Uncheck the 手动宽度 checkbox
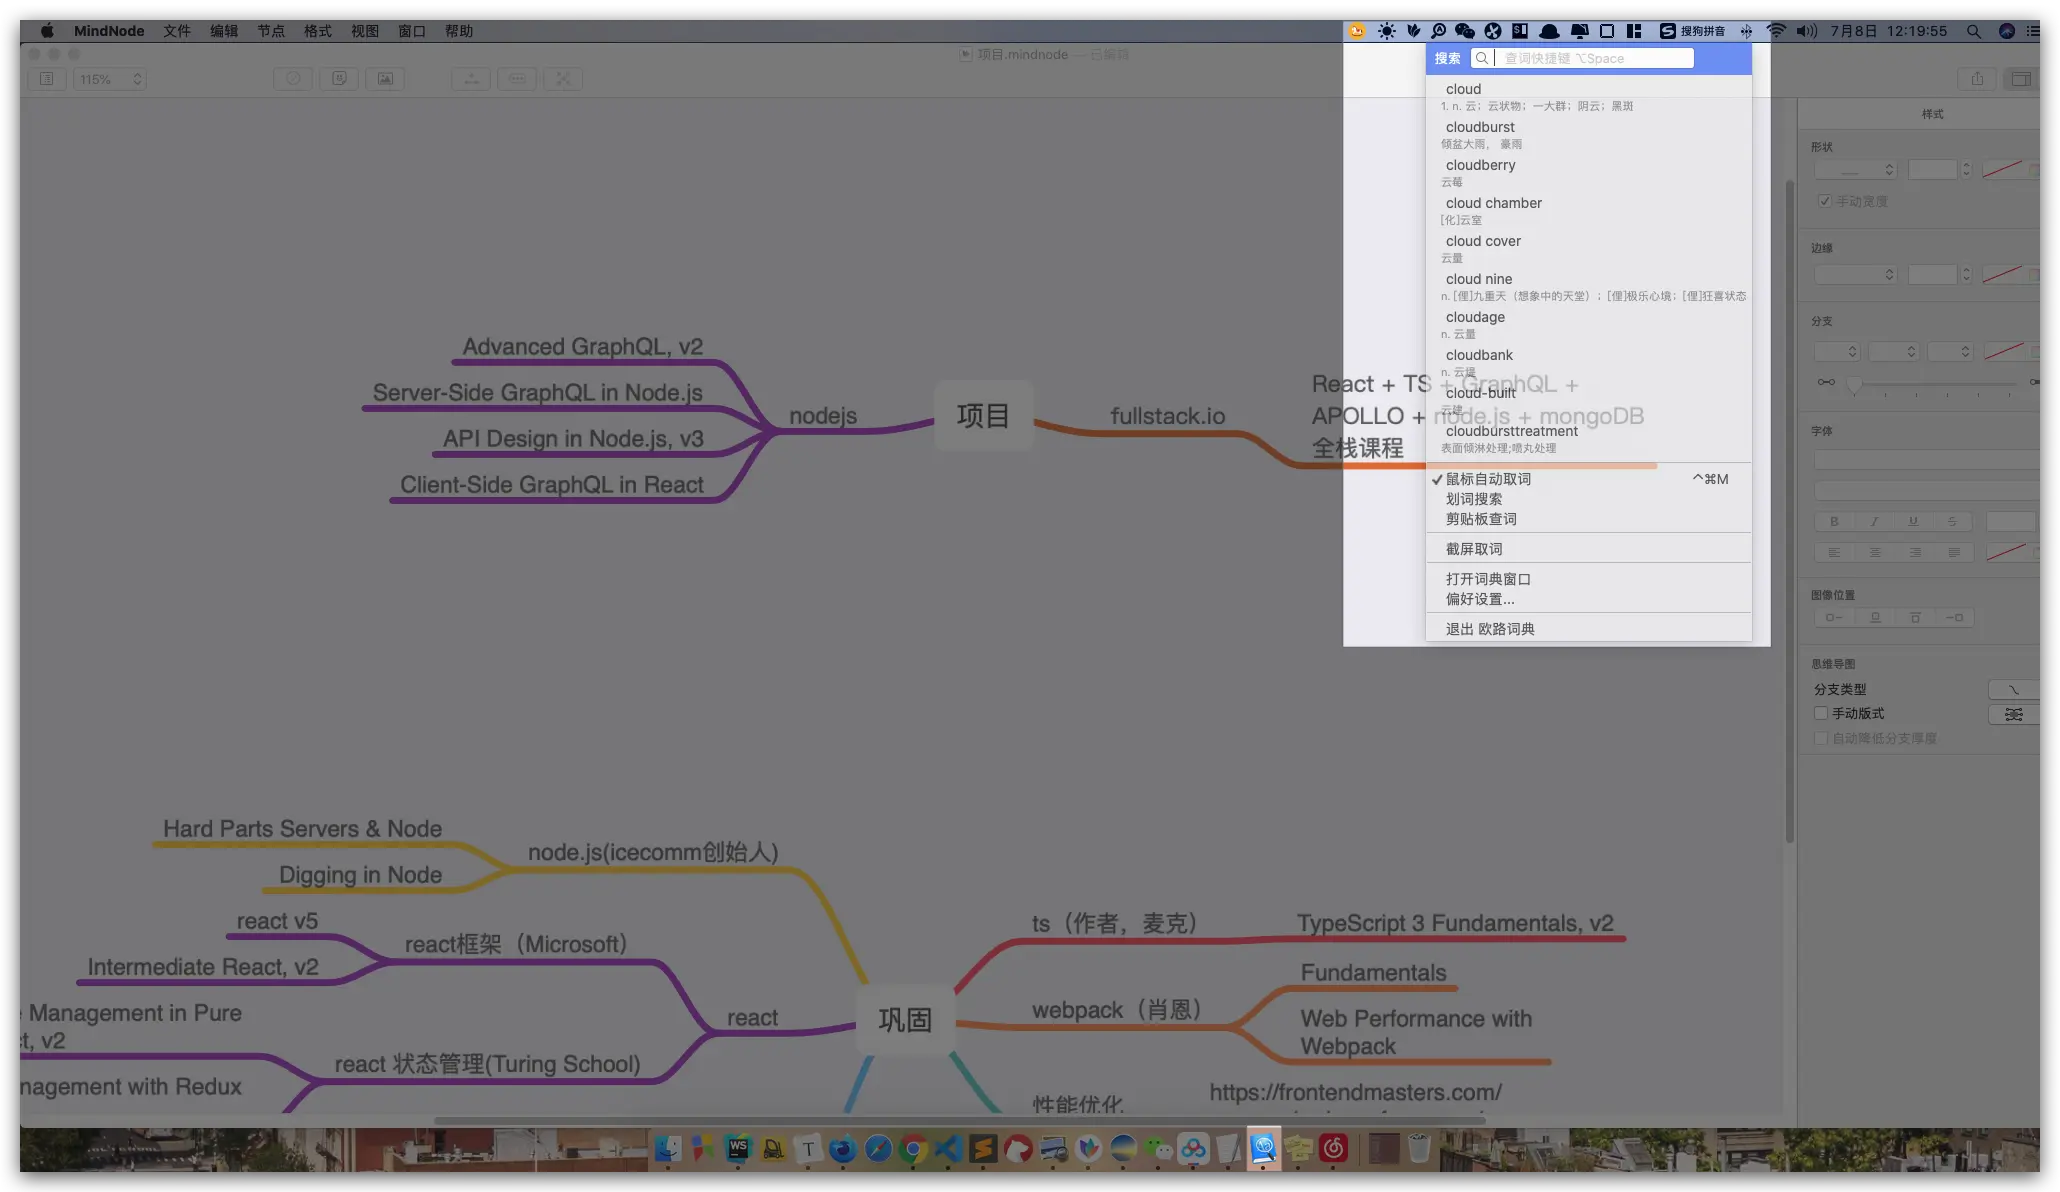This screenshot has height=1192, width=2060. coord(1825,201)
